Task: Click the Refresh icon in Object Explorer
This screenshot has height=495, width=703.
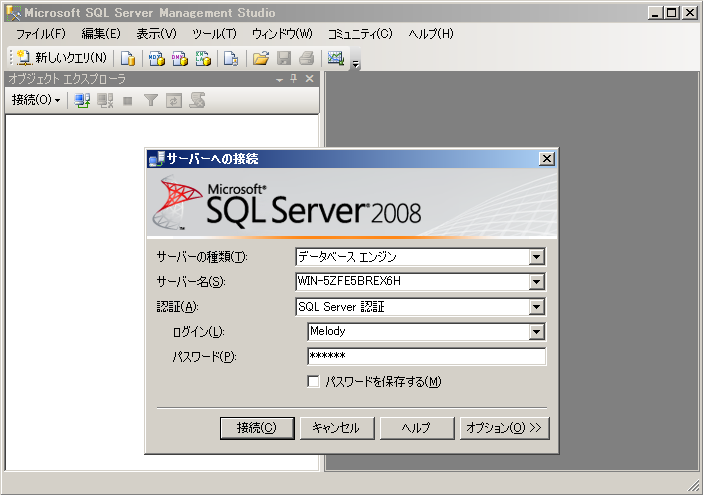Action: pos(174,100)
